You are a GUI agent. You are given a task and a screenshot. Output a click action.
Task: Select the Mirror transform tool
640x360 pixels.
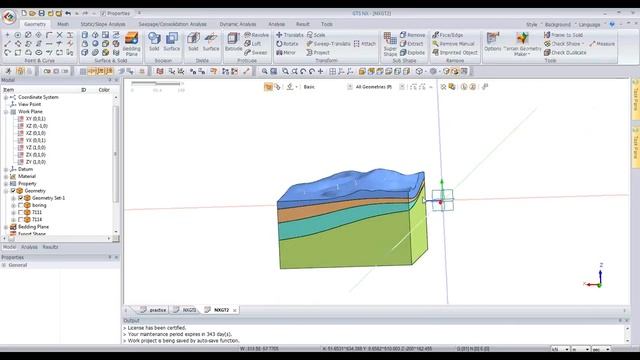click(x=286, y=53)
